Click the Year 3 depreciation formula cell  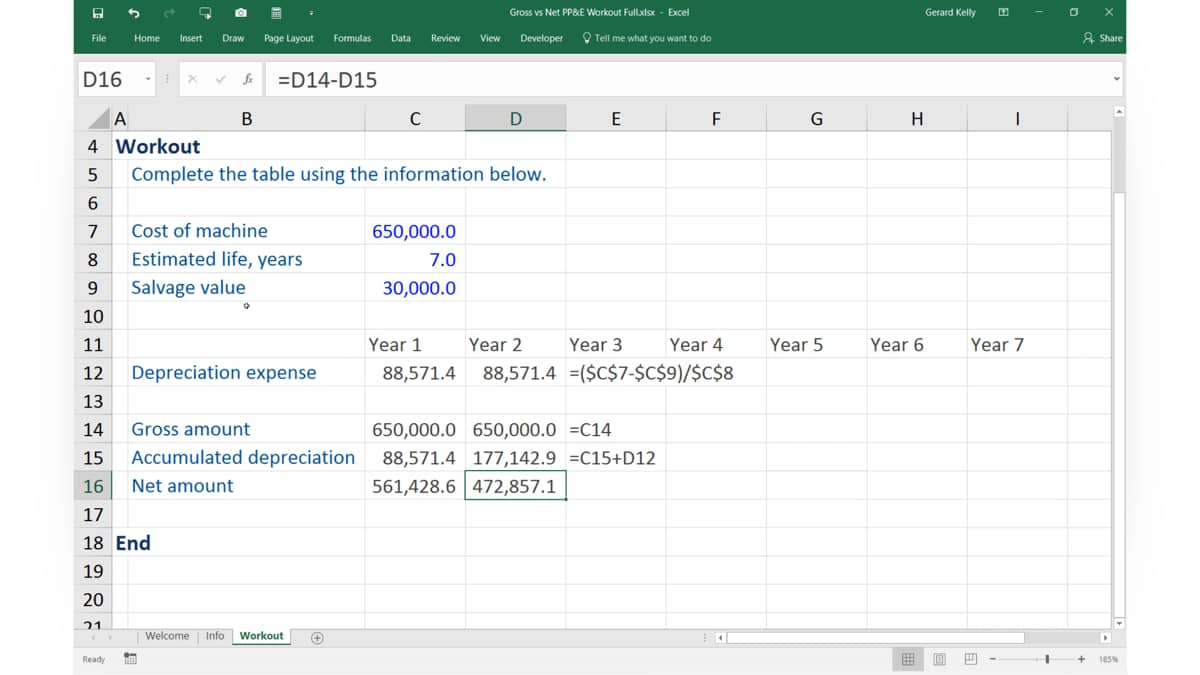pyautogui.click(x=615, y=373)
